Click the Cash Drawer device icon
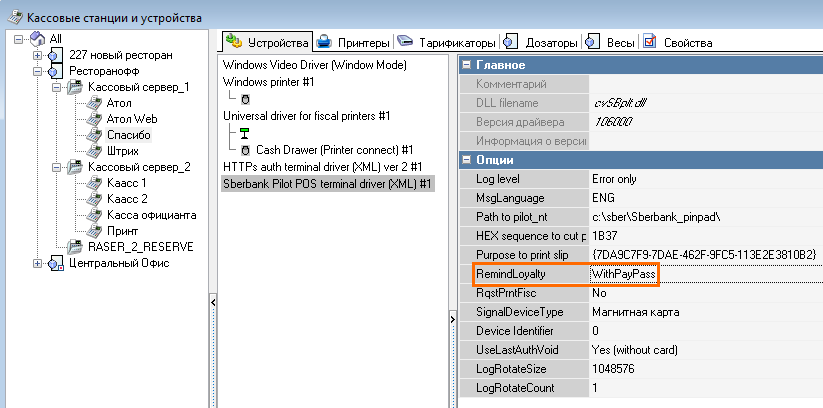 [246, 149]
